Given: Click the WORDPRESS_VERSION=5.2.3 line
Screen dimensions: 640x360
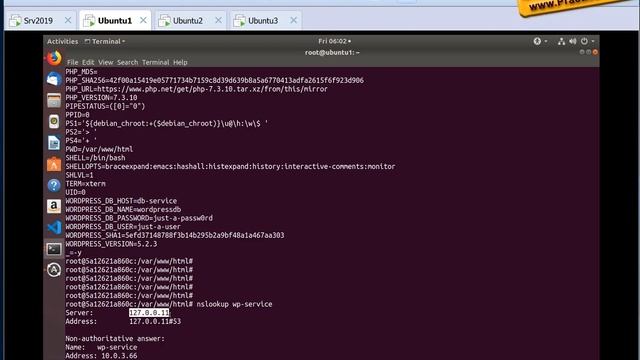Looking at the screenshot, I should [x=111, y=244].
